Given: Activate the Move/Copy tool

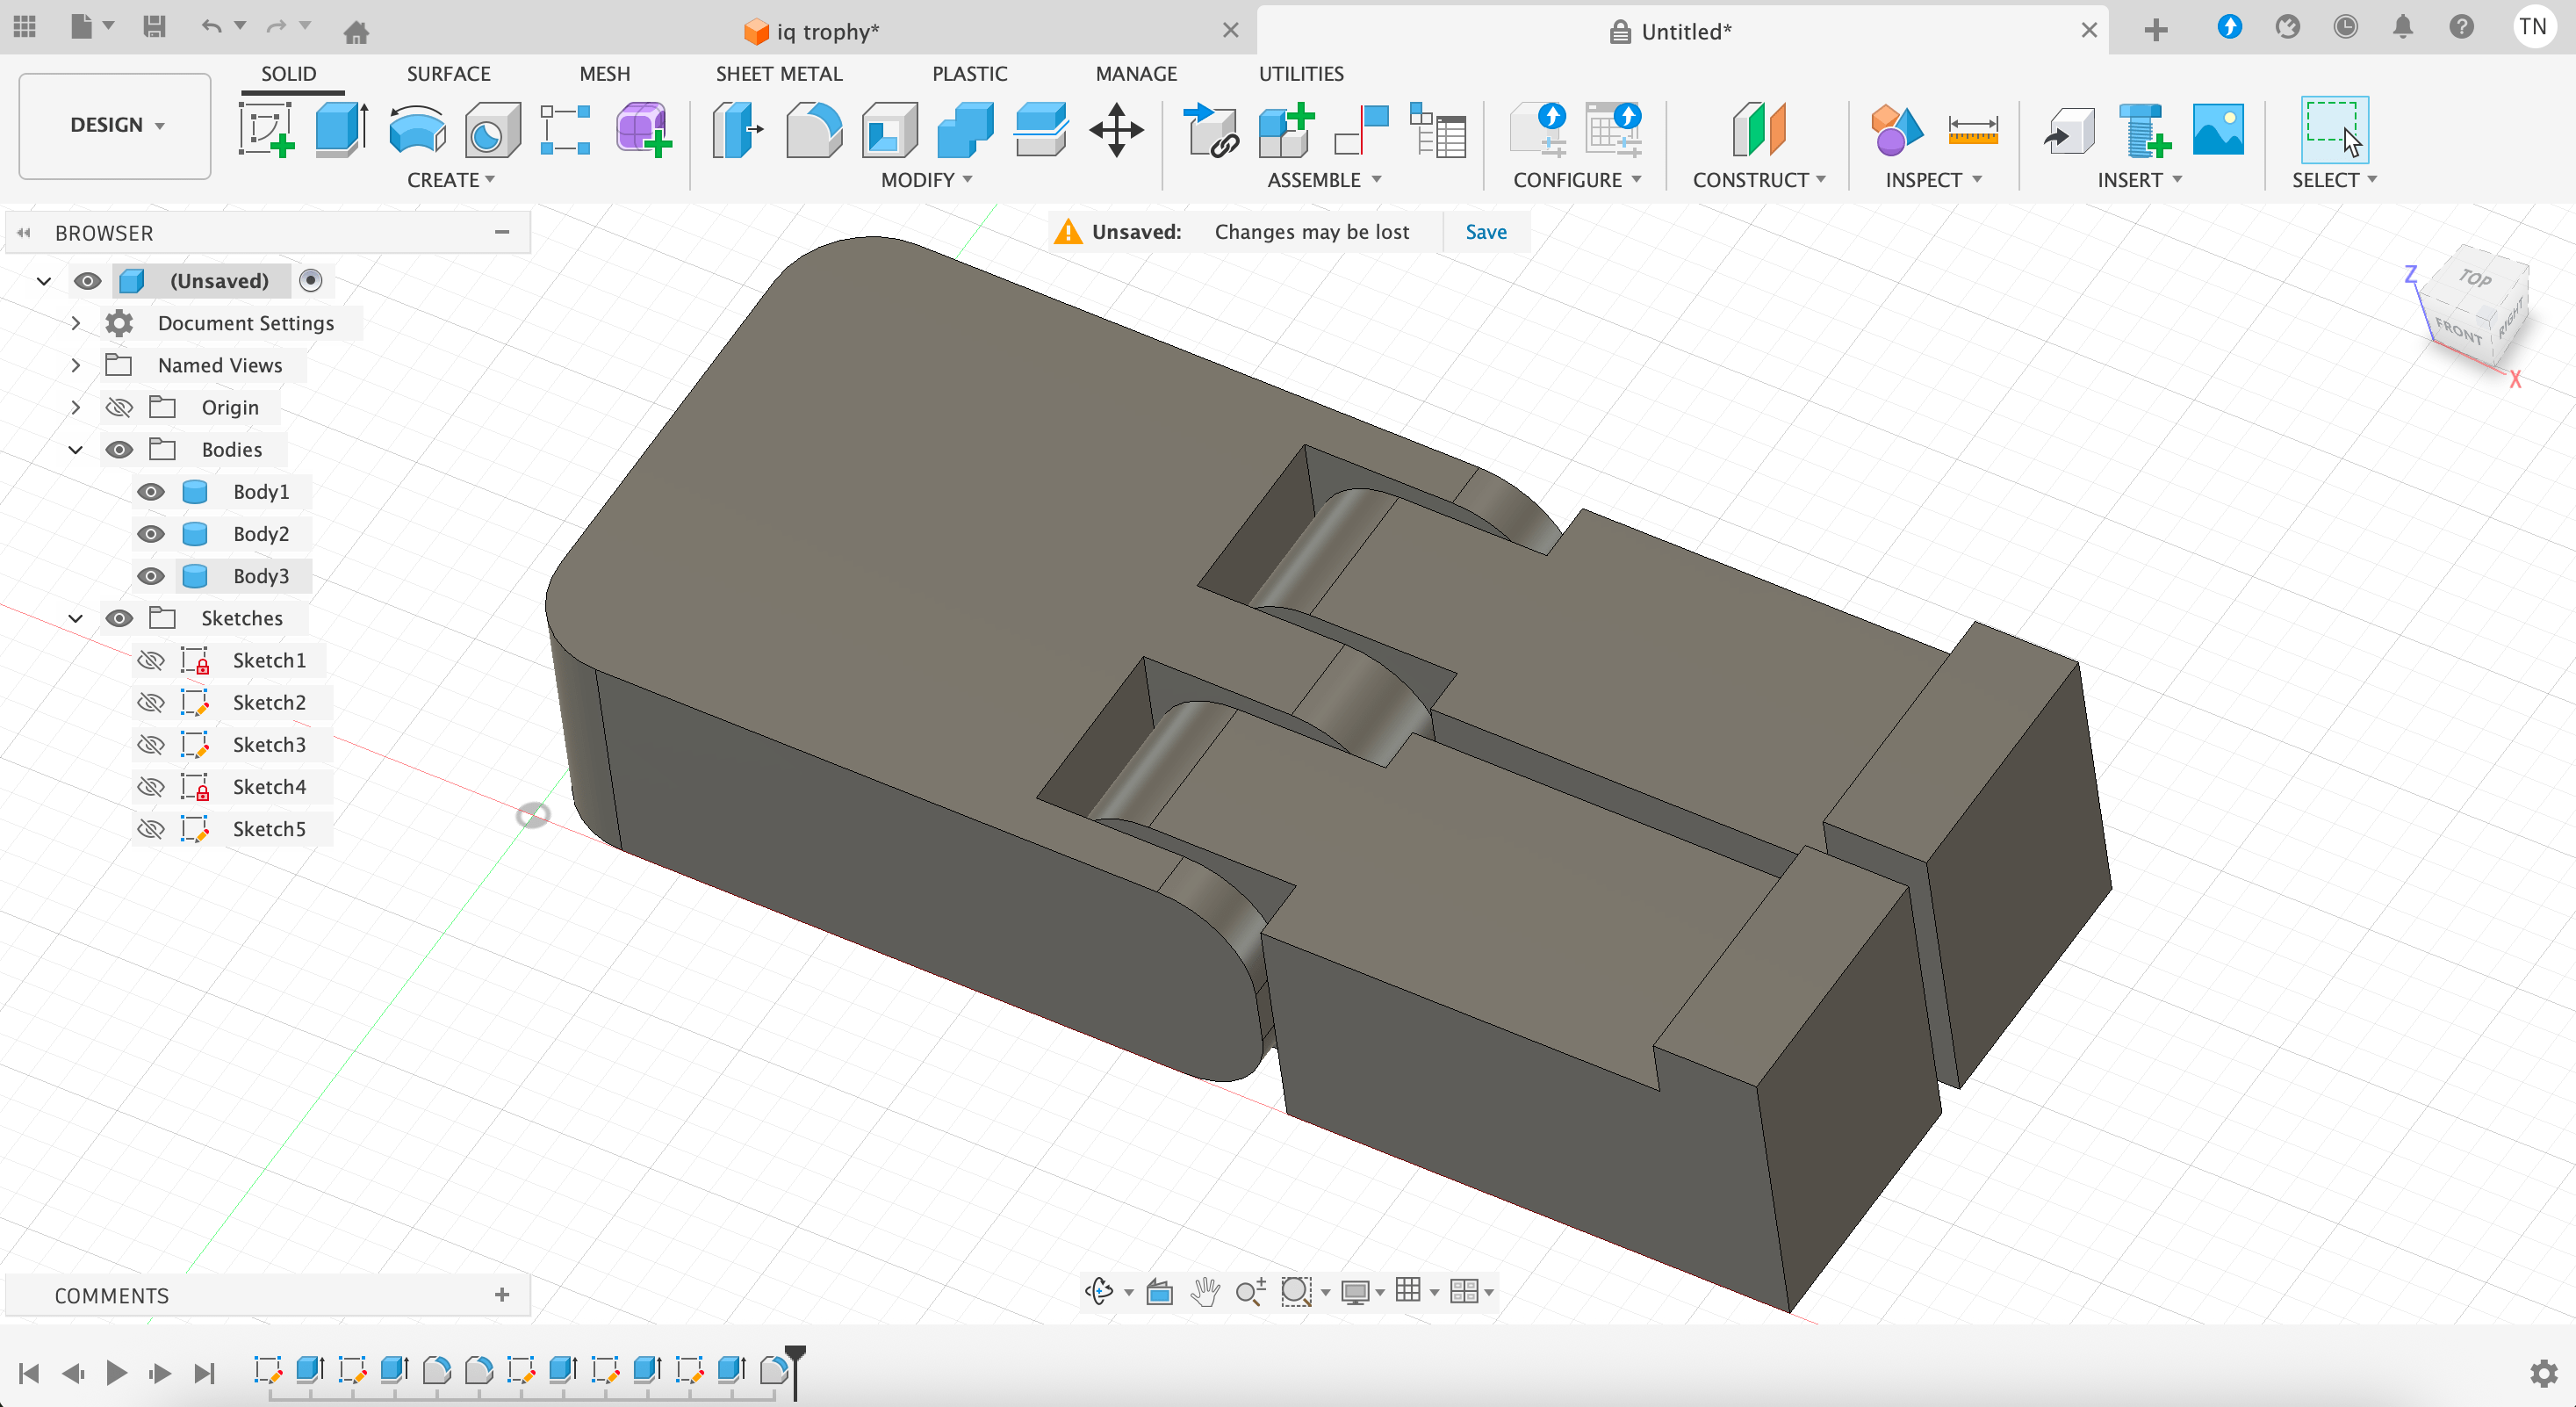Looking at the screenshot, I should click(1116, 130).
